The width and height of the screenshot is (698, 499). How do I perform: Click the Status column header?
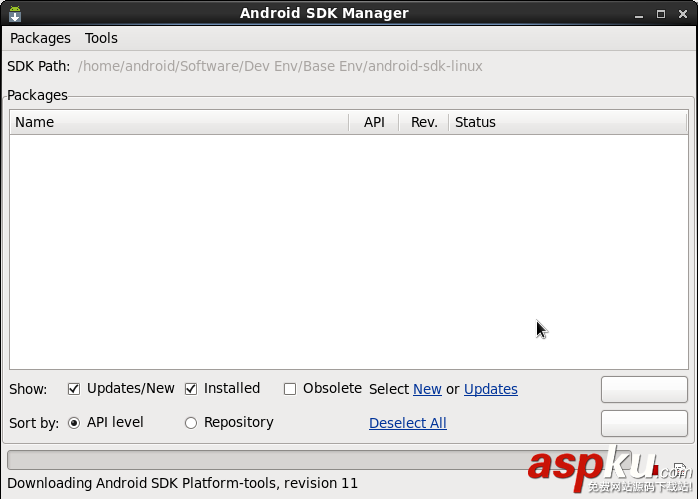point(568,122)
